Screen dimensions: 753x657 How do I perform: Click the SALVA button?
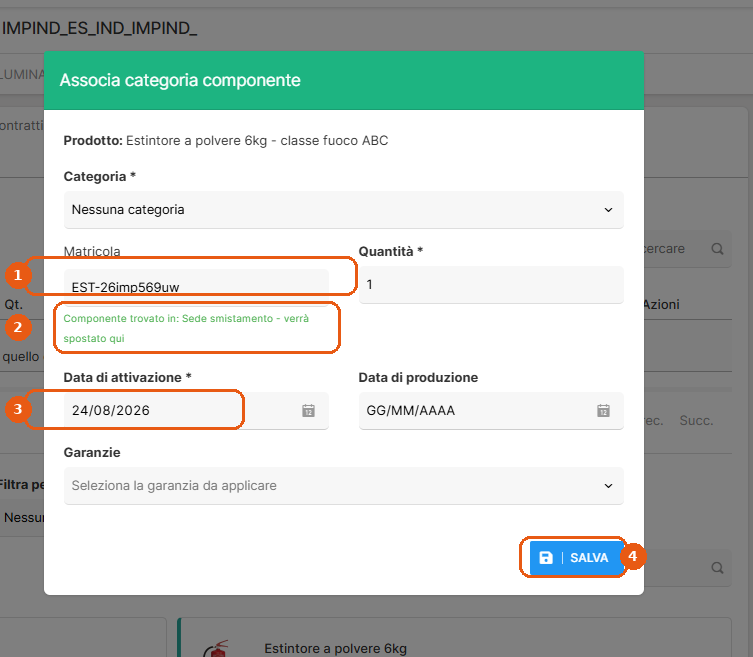[576, 558]
